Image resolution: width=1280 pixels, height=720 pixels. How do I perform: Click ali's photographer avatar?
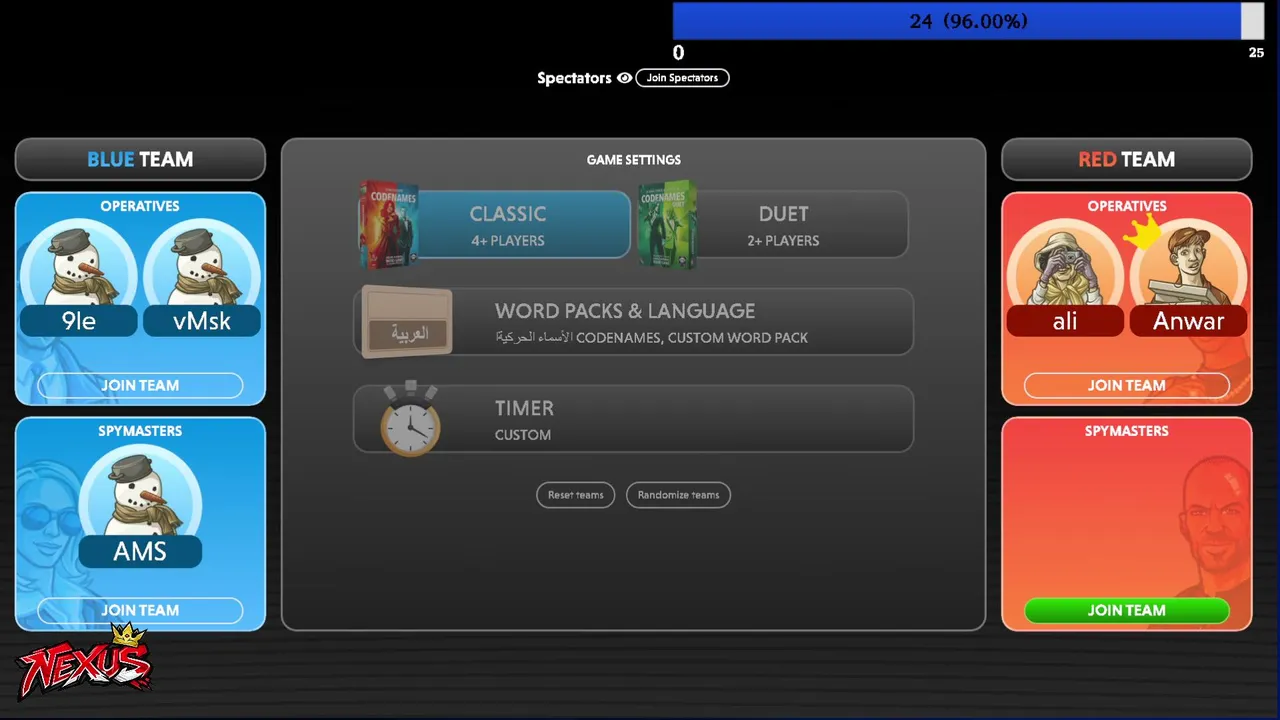1064,264
